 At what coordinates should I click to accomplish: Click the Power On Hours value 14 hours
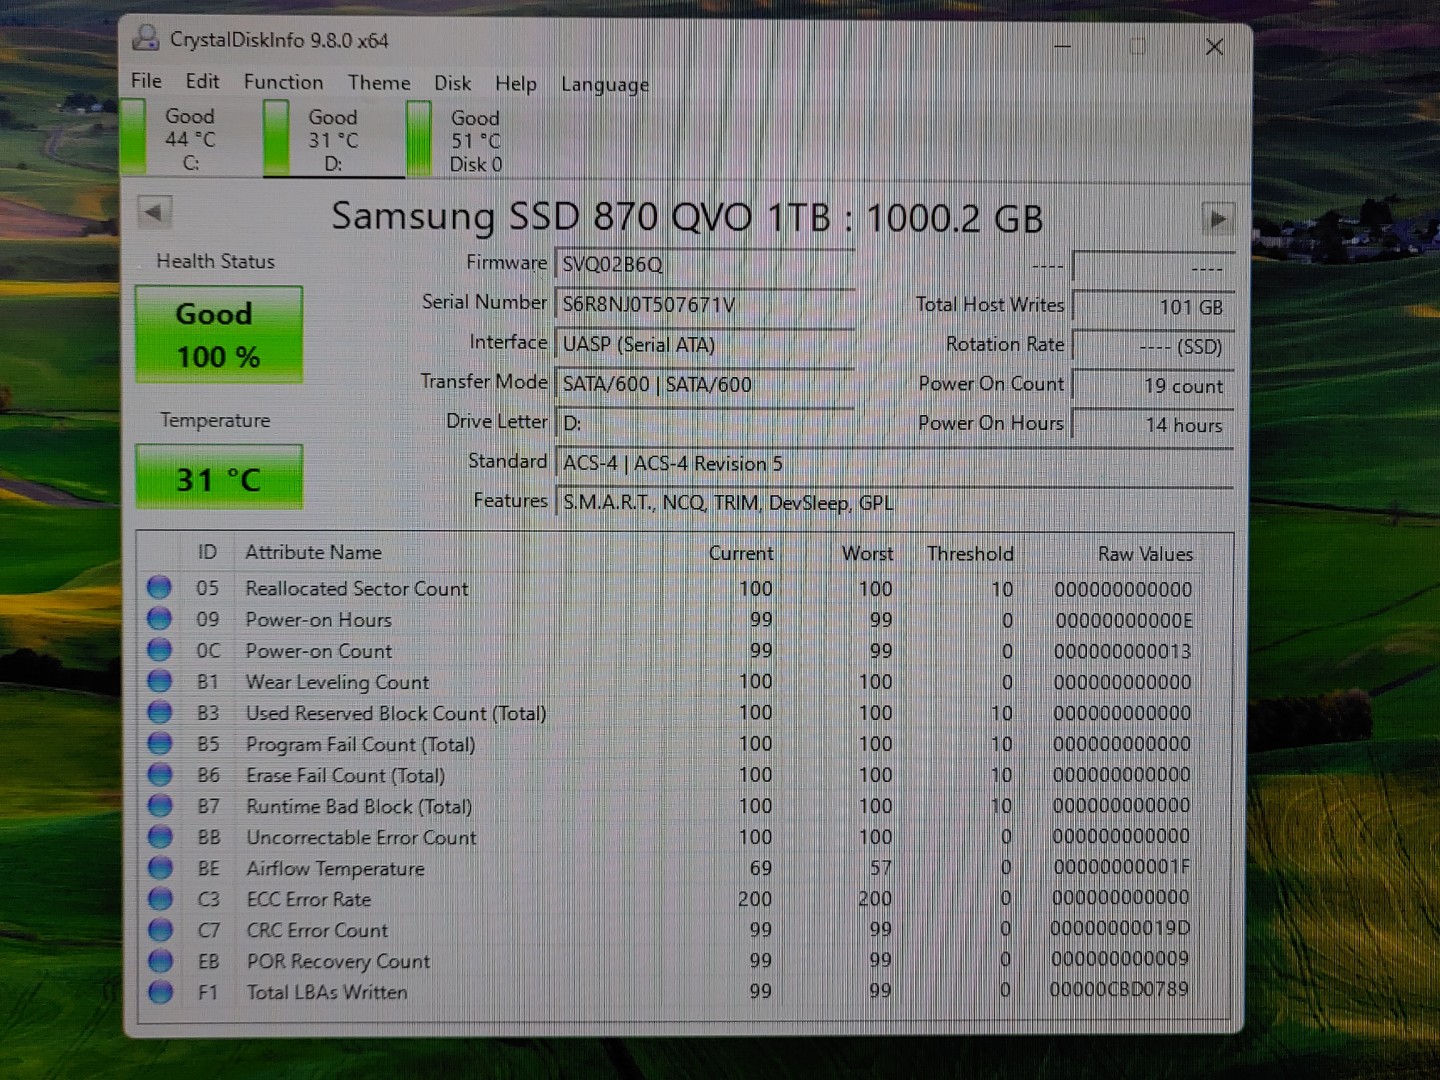1153,424
